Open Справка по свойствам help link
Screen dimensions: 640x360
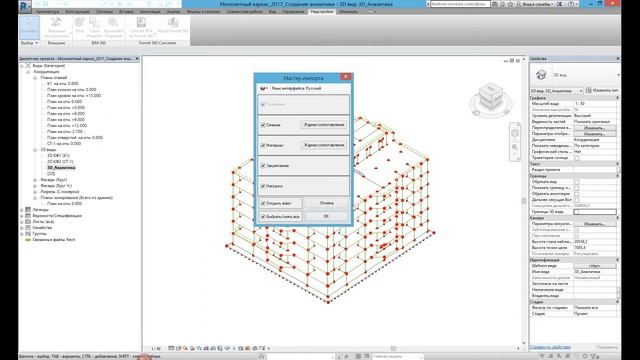coord(550,347)
